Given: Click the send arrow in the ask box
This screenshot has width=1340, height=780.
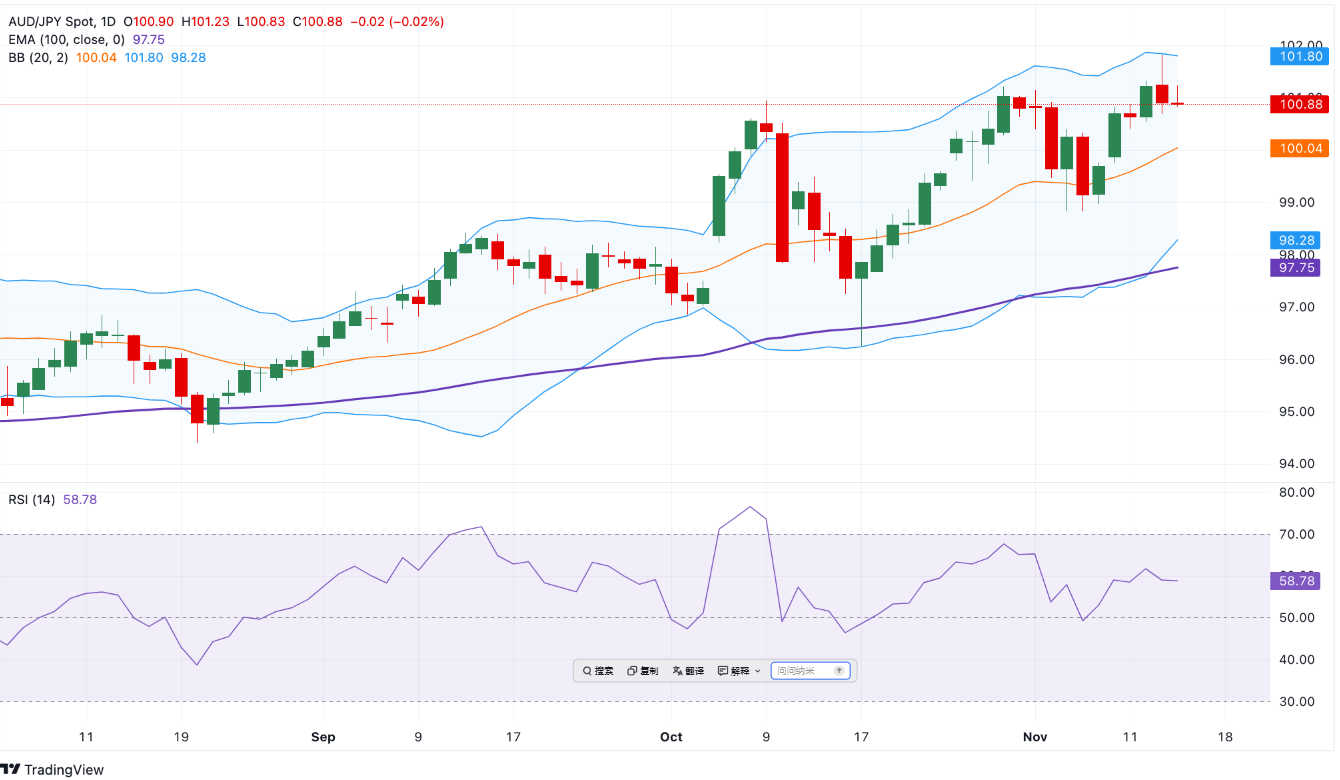Looking at the screenshot, I should 839,671.
